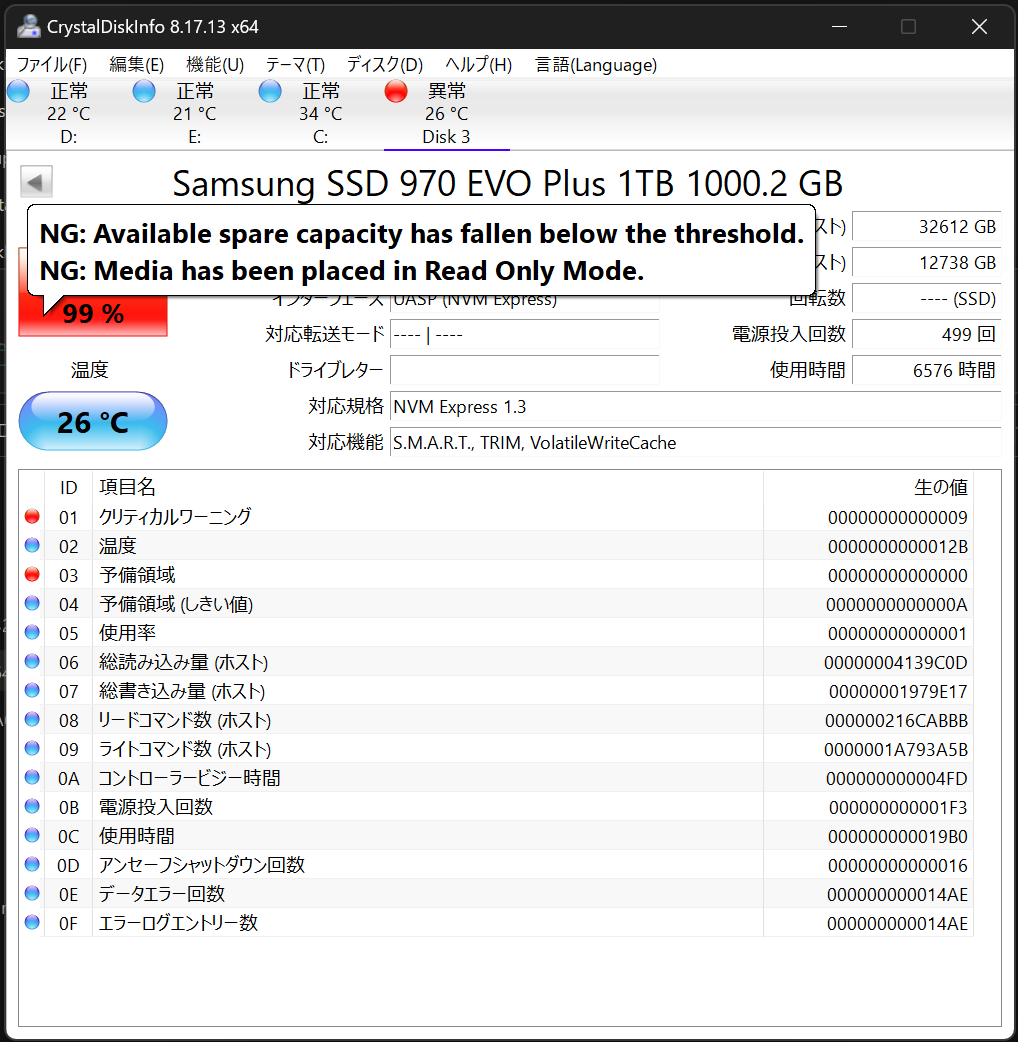Click the CrystalDiskInfo app icon in title bar
The height and width of the screenshot is (1042, 1018).
[x=29, y=27]
